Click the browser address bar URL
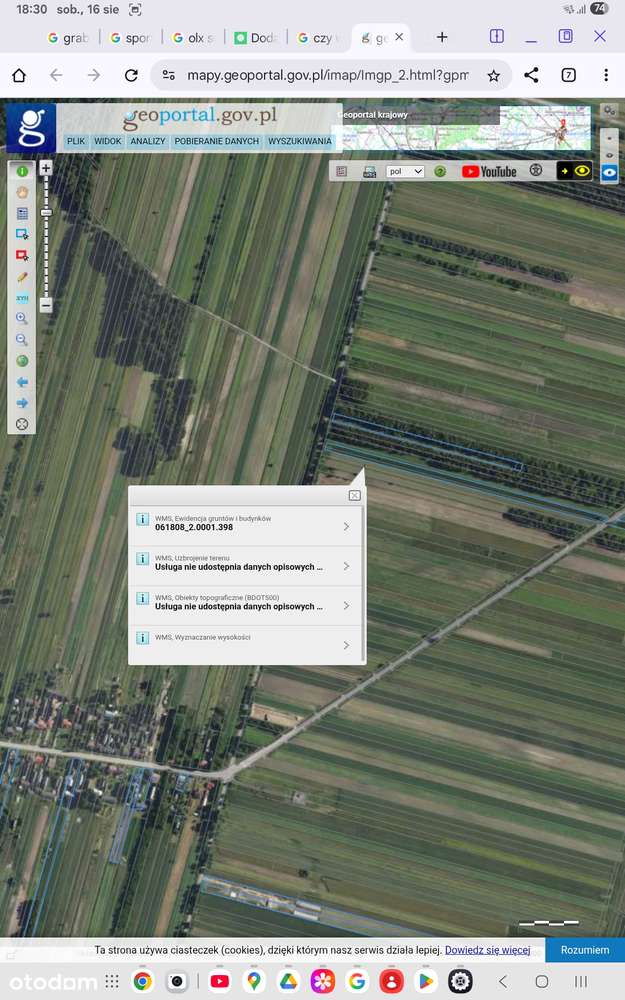Image resolution: width=625 pixels, height=1000 pixels. pyautogui.click(x=327, y=75)
